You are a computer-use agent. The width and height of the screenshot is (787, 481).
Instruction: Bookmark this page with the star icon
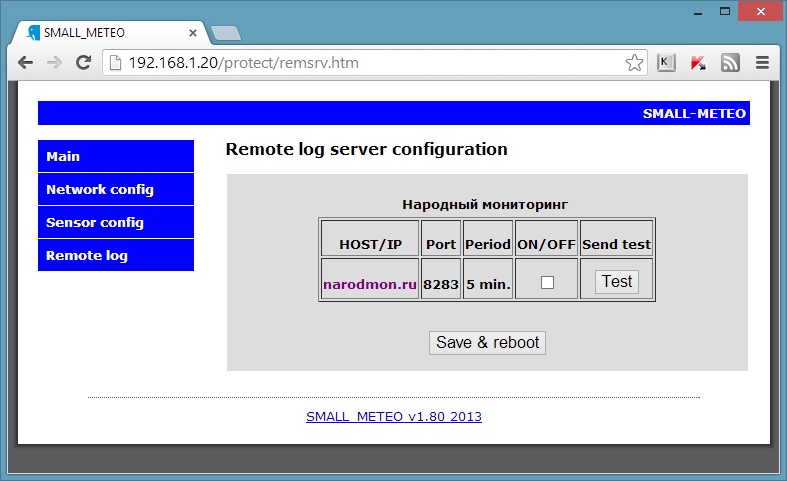(x=634, y=63)
